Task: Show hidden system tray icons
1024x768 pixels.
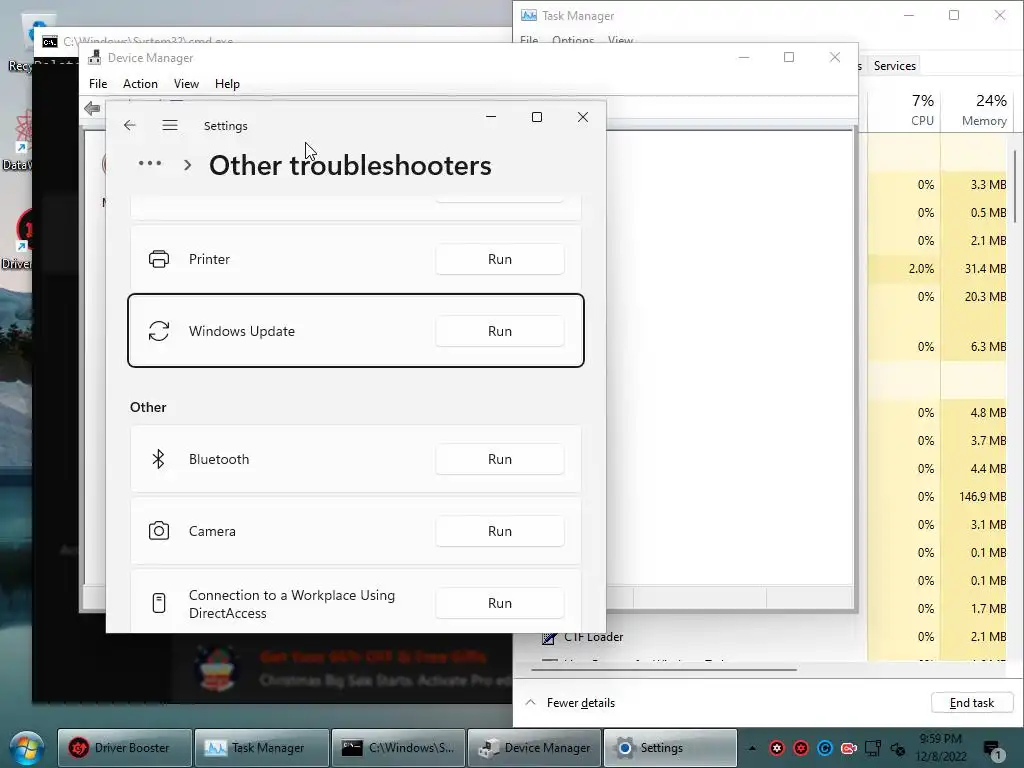Action: (x=752, y=748)
